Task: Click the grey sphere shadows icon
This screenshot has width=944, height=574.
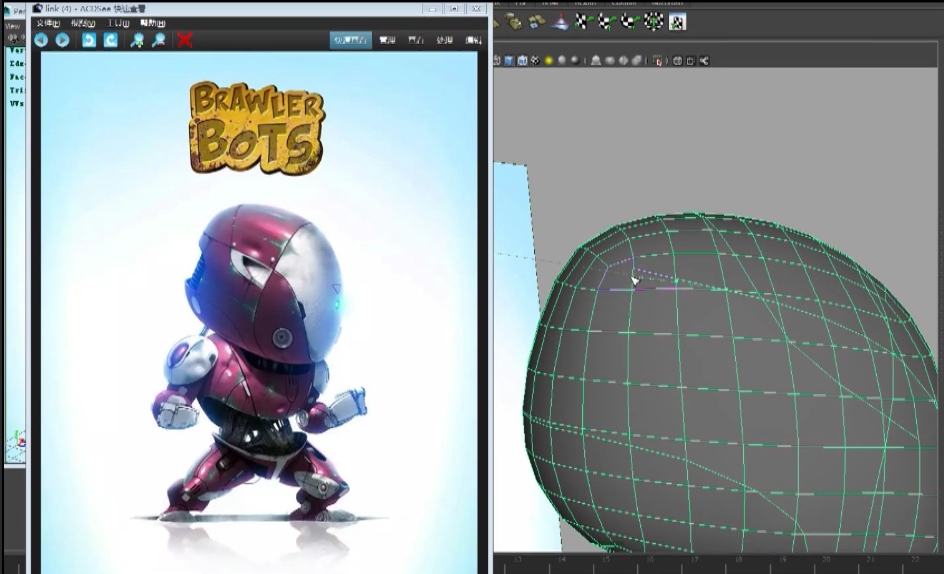Action: pos(562,61)
